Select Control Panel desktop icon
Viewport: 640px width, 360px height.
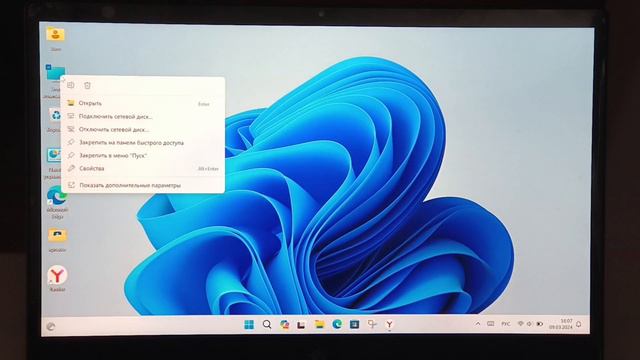[x=53, y=164]
